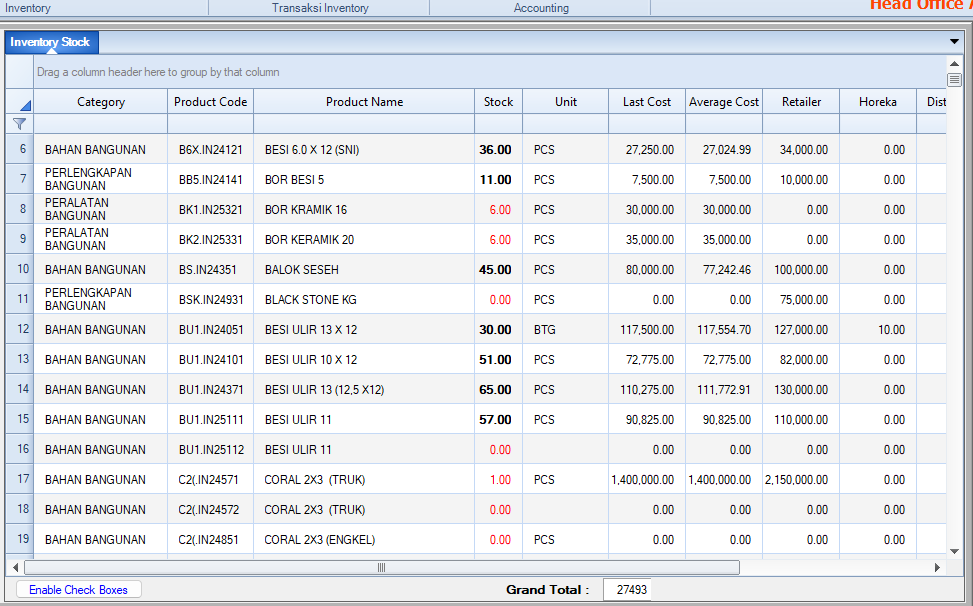Viewport: 973px width, 606px height.
Task: Open the tab list dropdown arrow
Action: pyautogui.click(x=954, y=42)
